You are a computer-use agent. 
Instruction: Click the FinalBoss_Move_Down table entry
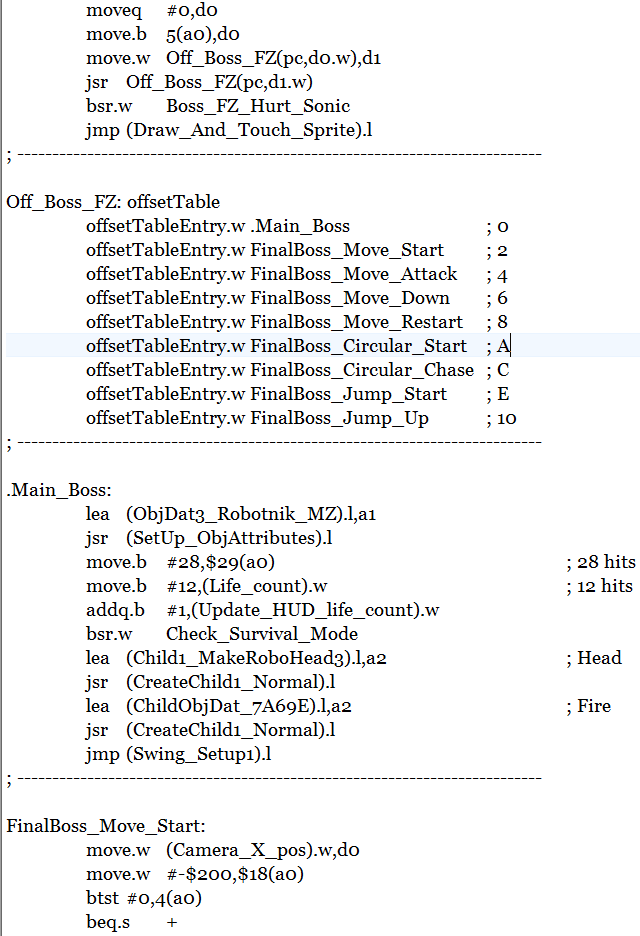click(349, 298)
